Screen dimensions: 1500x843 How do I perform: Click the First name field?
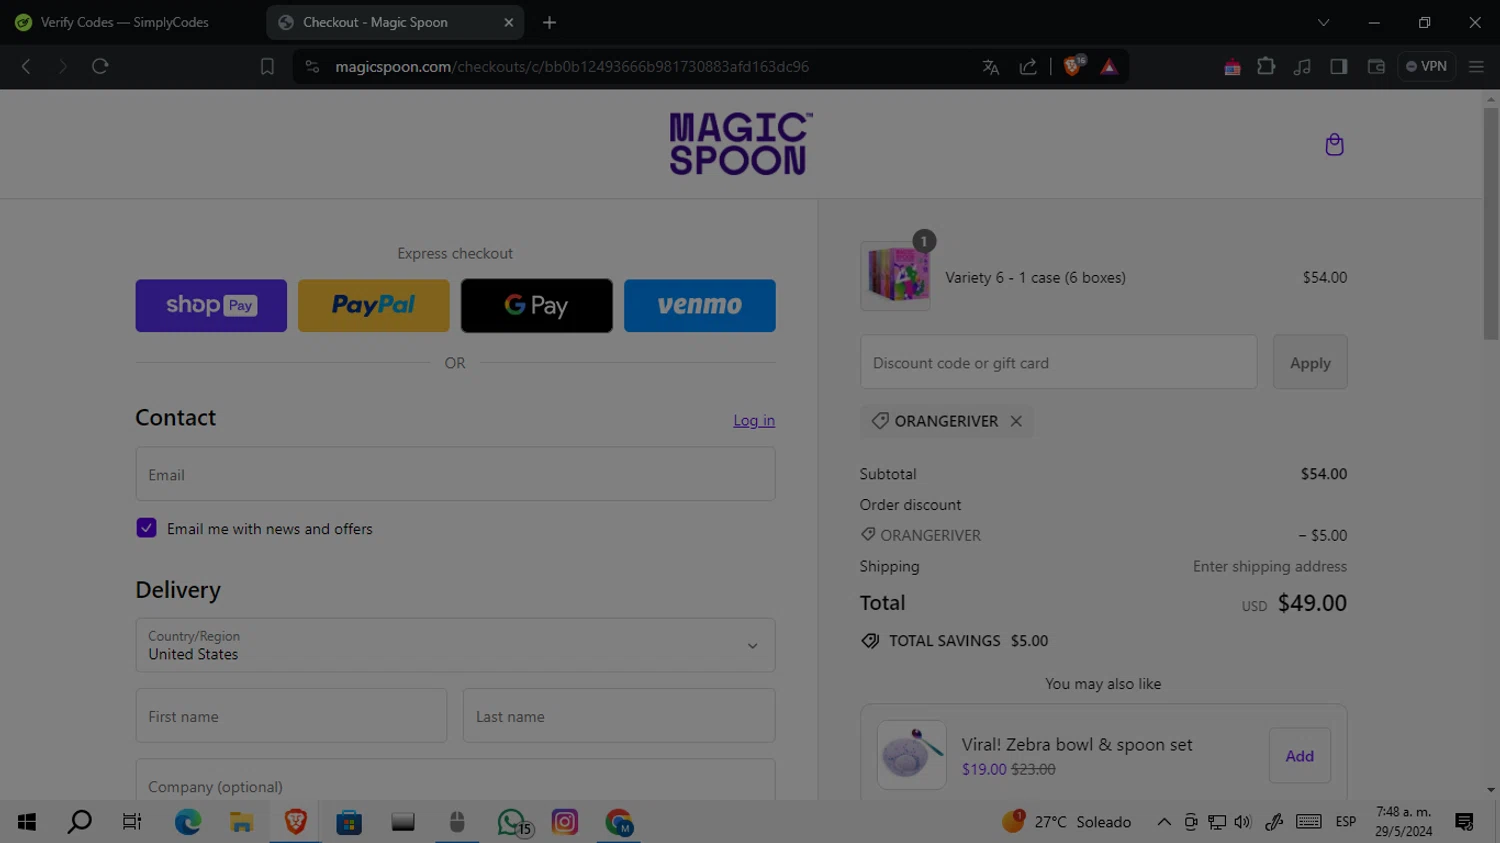tap(291, 716)
